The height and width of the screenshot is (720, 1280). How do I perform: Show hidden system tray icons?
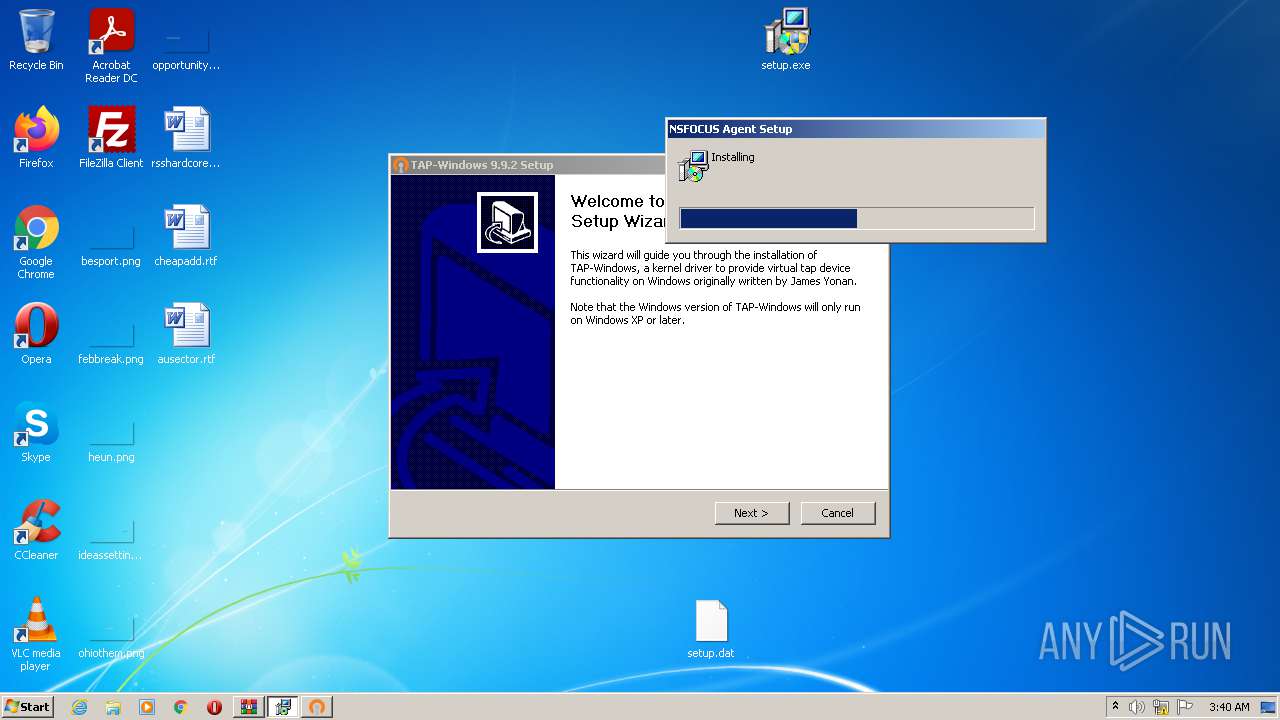pyautogui.click(x=1116, y=707)
